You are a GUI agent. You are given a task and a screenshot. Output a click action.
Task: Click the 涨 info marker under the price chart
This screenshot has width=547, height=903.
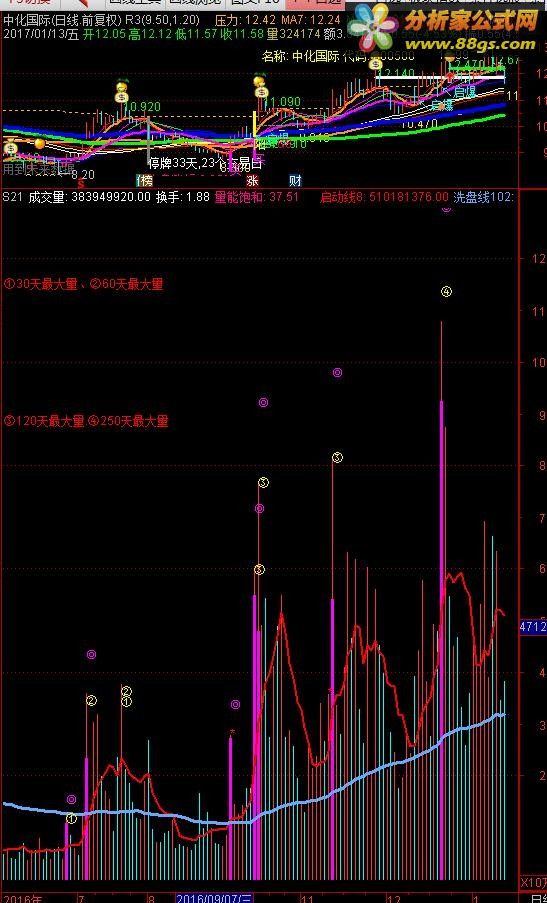253,180
